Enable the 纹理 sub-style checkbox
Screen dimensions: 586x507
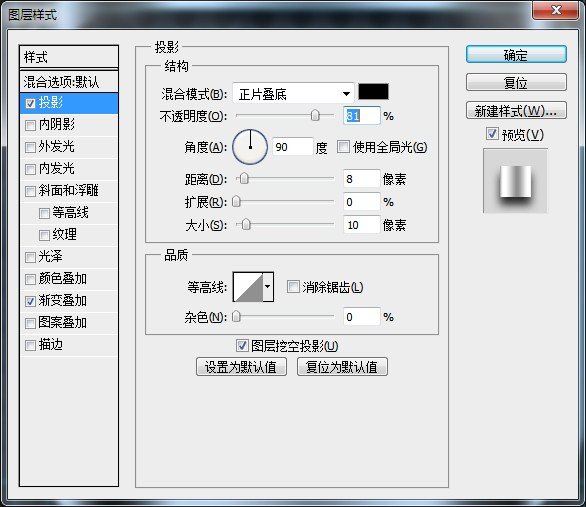44,235
